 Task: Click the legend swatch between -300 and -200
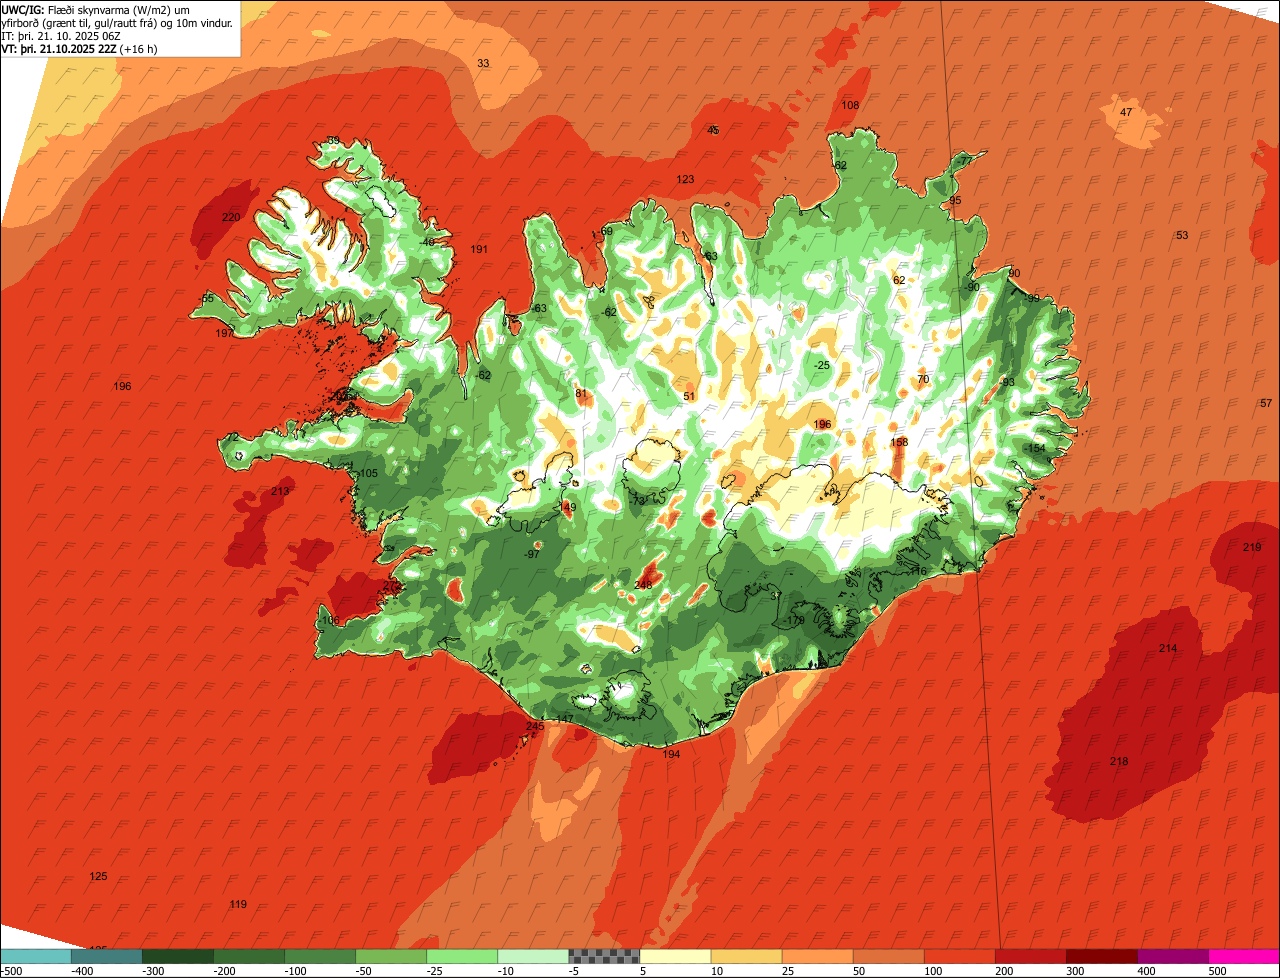pos(178,956)
